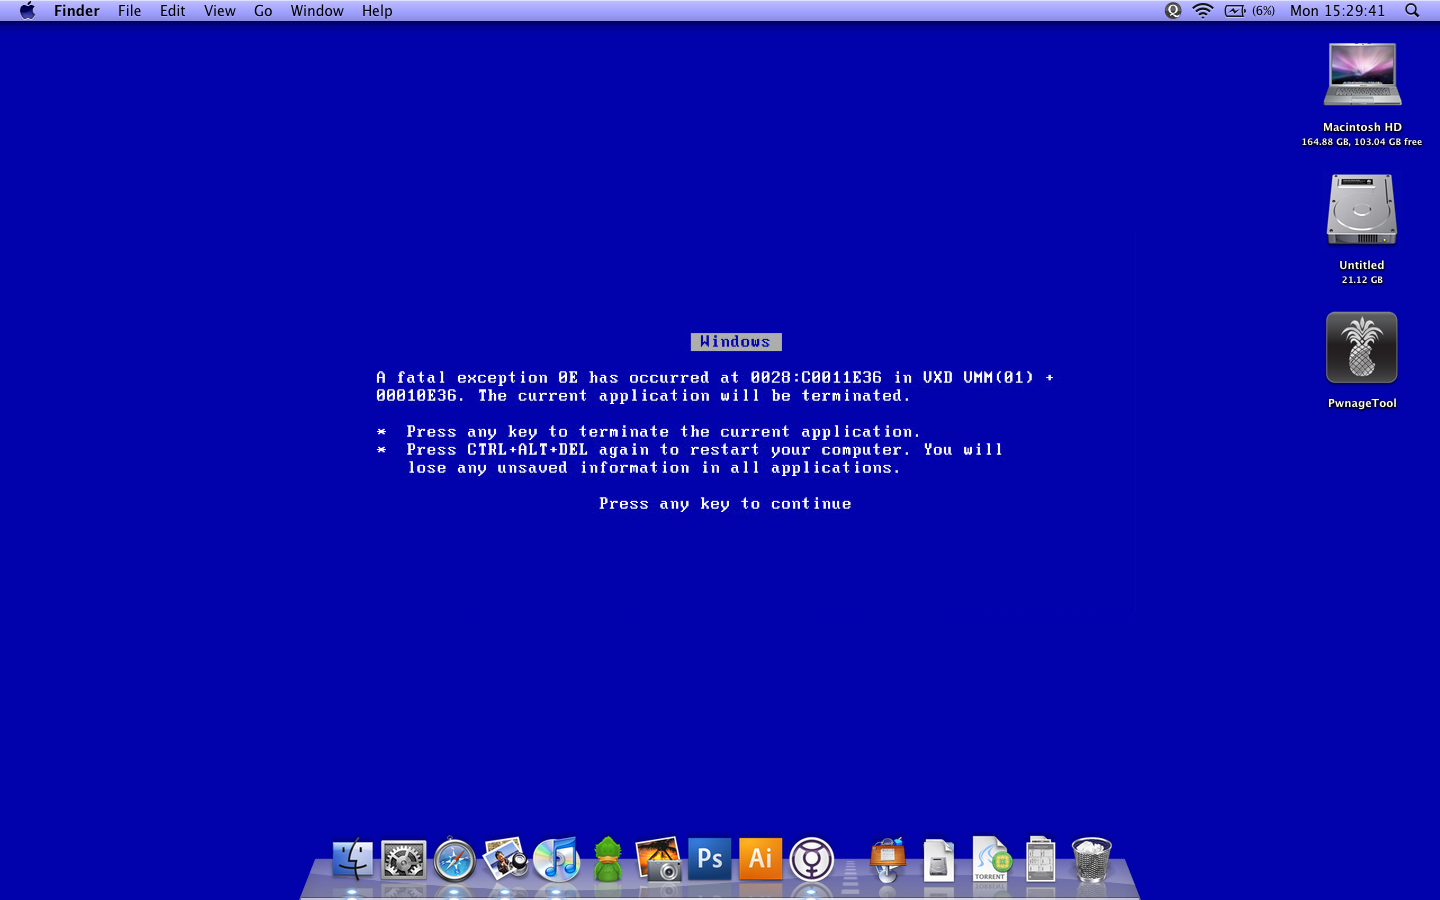Click the Macintosh HD label text

click(1362, 127)
